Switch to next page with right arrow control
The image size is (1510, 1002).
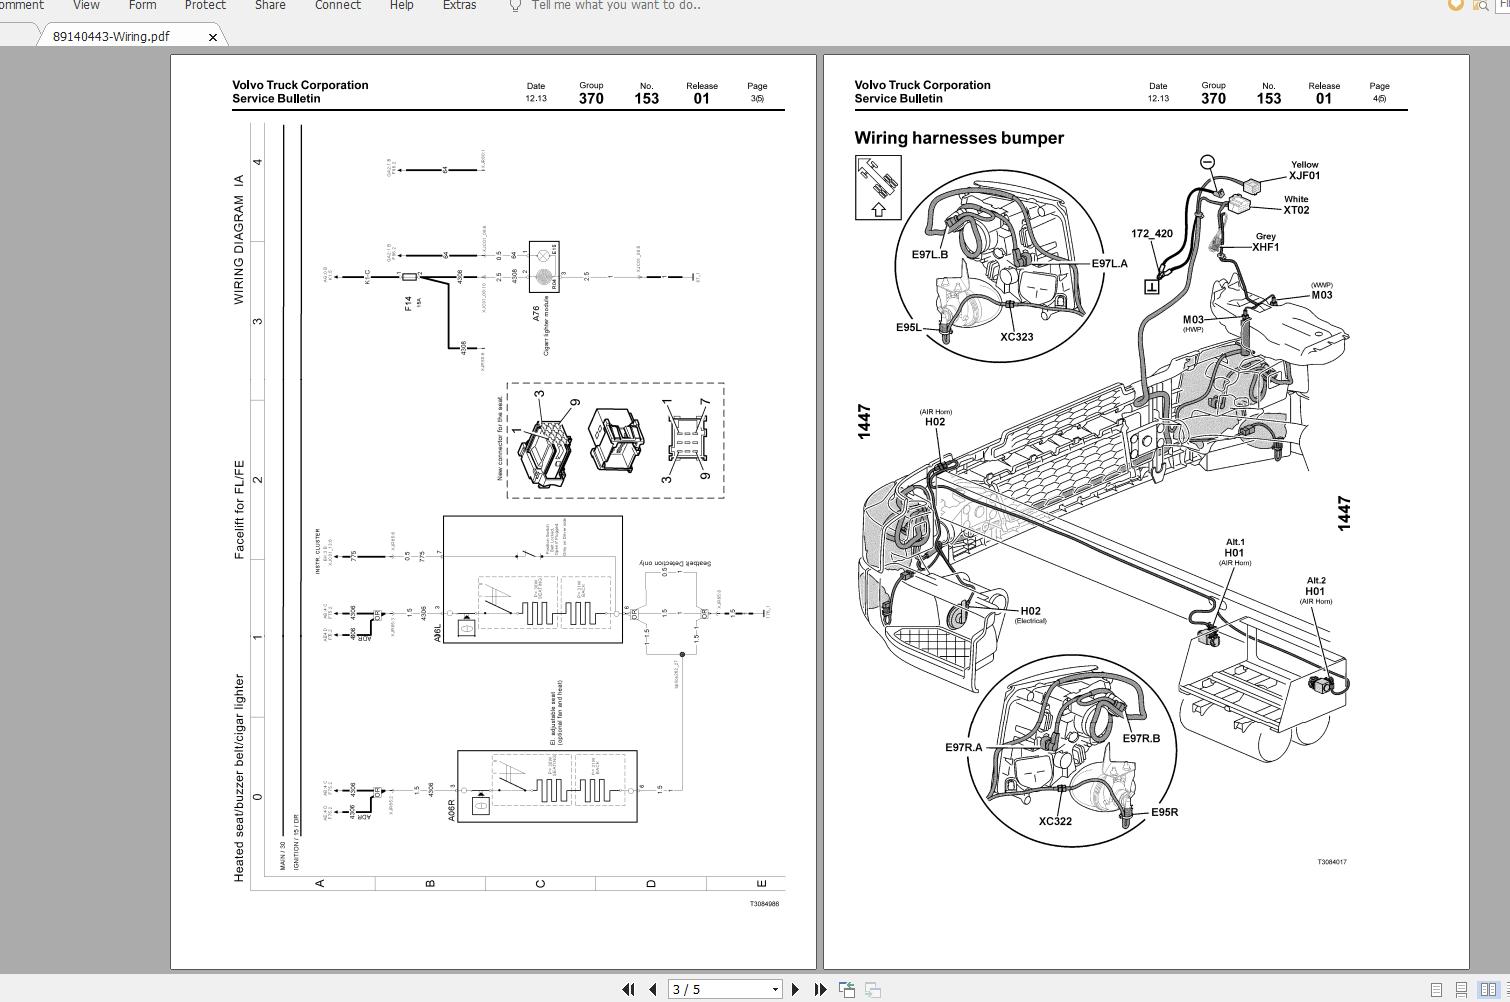(x=795, y=989)
